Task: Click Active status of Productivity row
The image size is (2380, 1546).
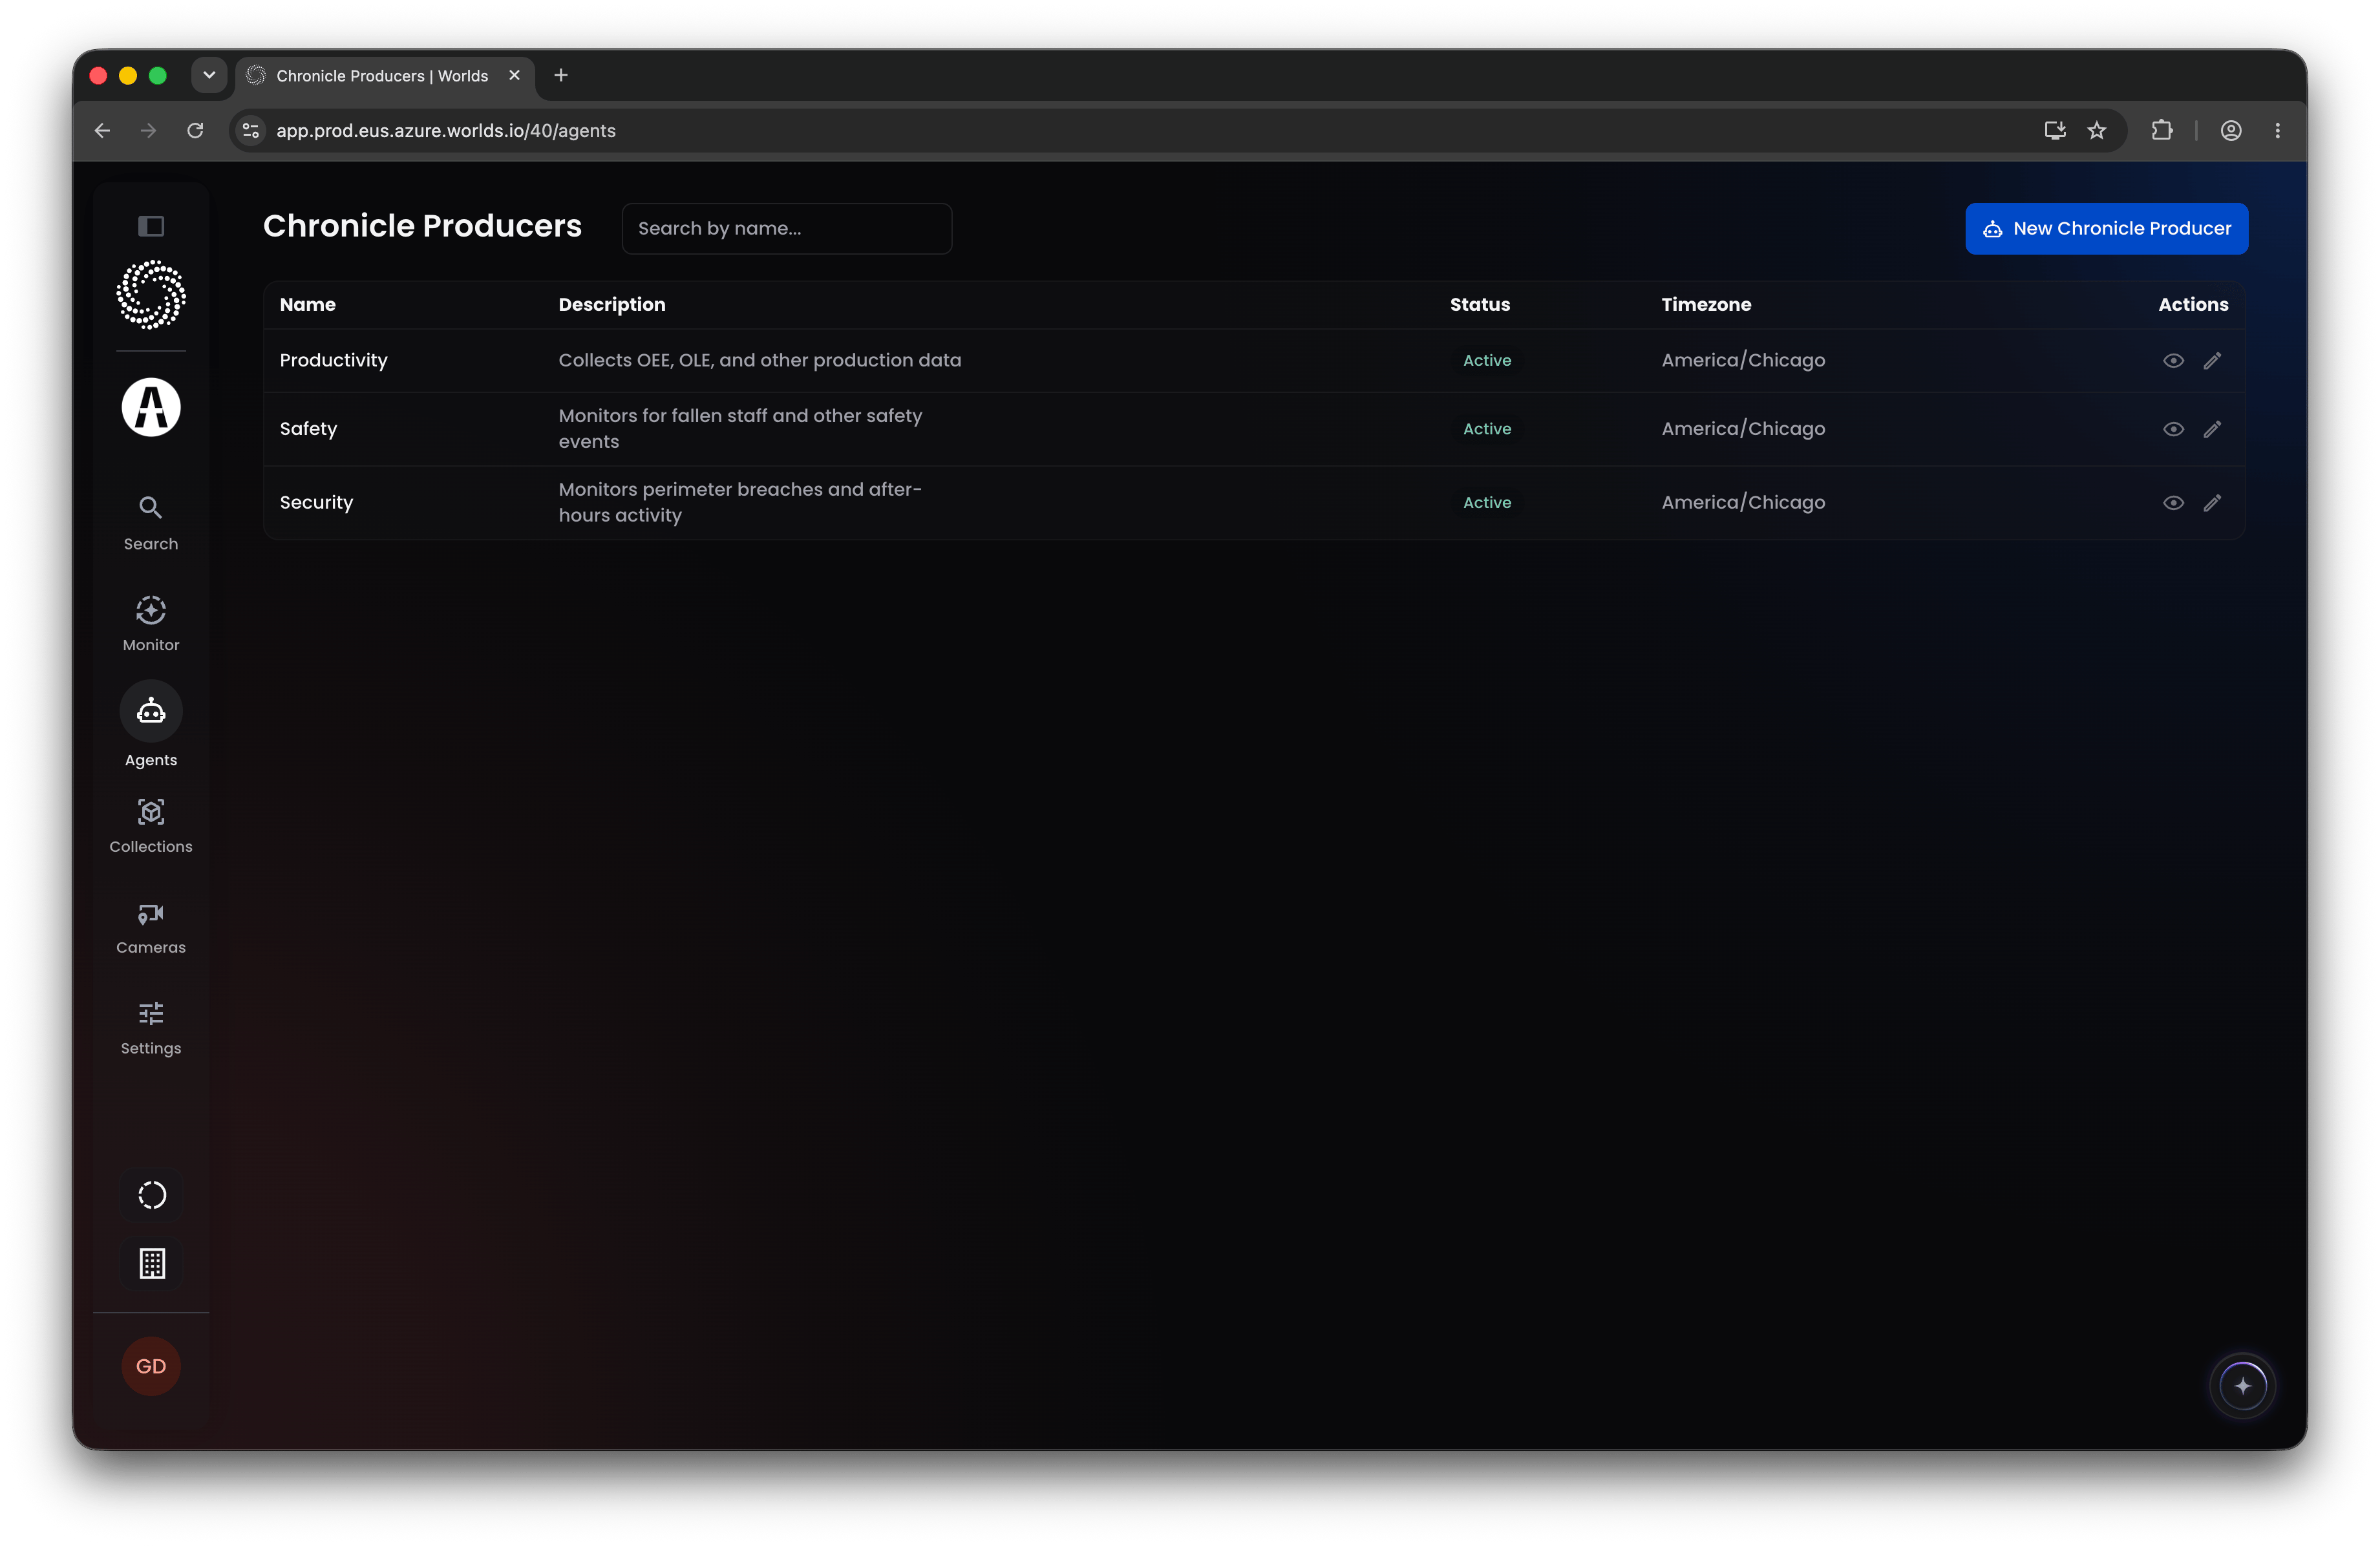Action: click(x=1486, y=361)
